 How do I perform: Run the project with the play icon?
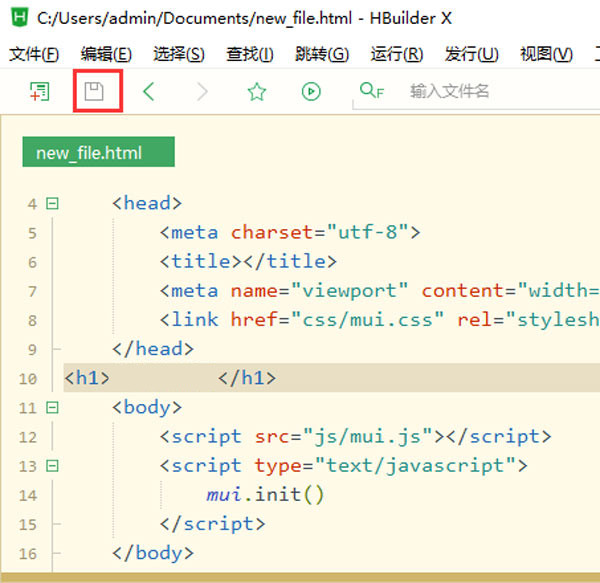click(x=311, y=91)
